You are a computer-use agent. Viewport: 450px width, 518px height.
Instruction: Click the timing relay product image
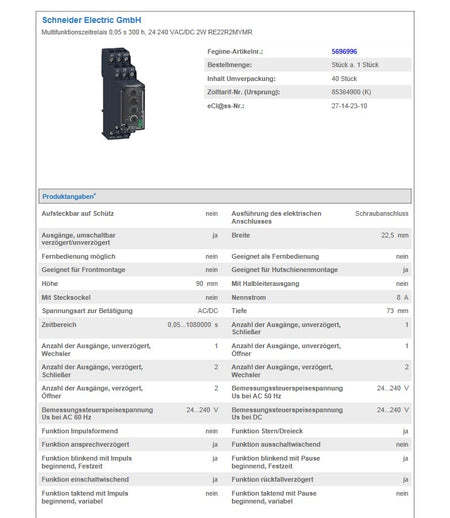(123, 94)
